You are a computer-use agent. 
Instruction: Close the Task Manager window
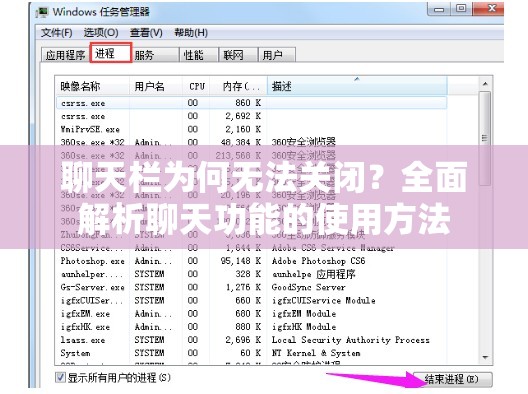[x=488, y=8]
